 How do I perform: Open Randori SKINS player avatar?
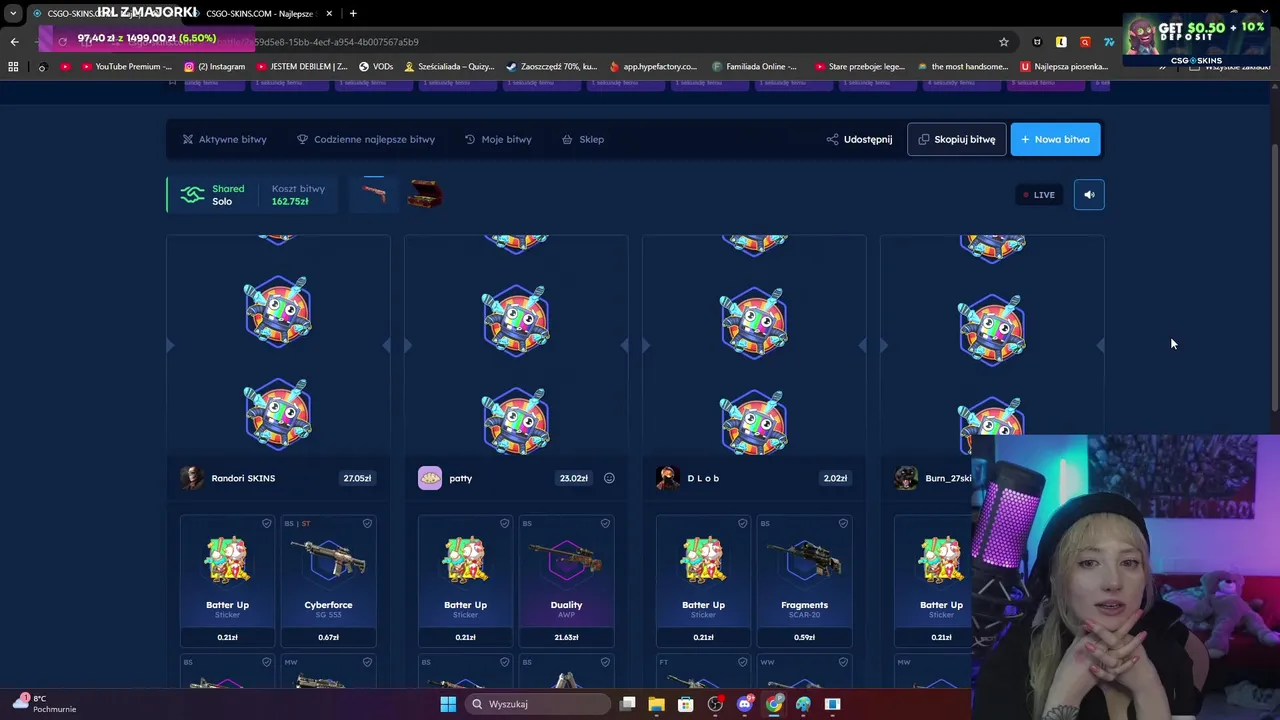tap(192, 478)
